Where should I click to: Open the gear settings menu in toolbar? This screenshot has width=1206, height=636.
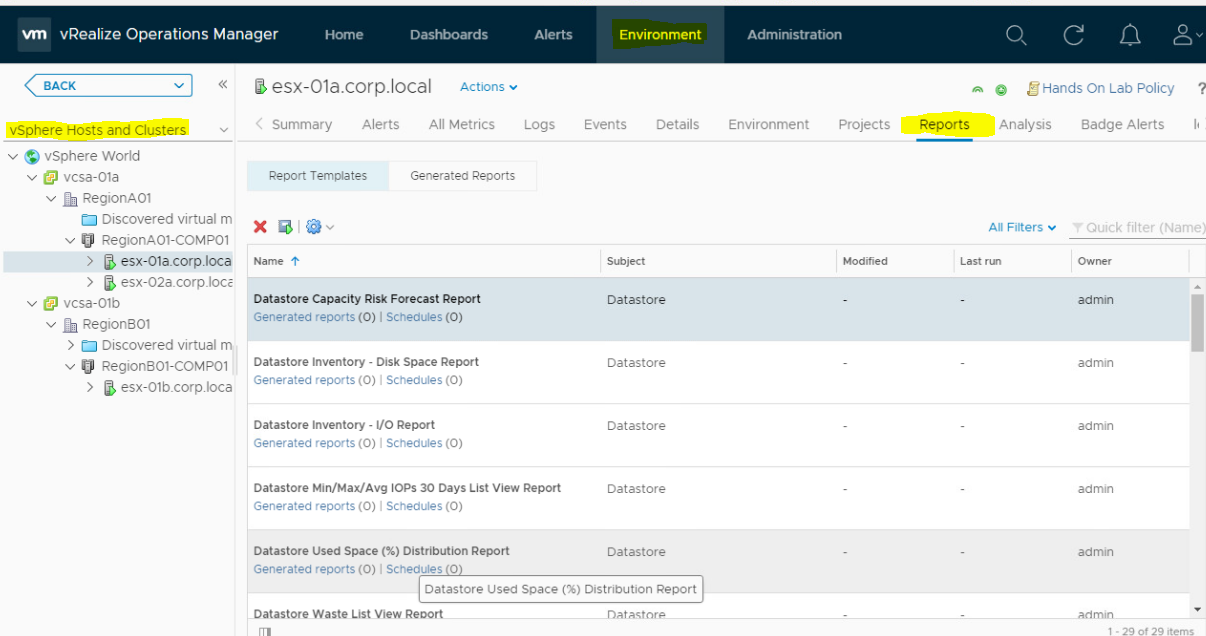[320, 227]
